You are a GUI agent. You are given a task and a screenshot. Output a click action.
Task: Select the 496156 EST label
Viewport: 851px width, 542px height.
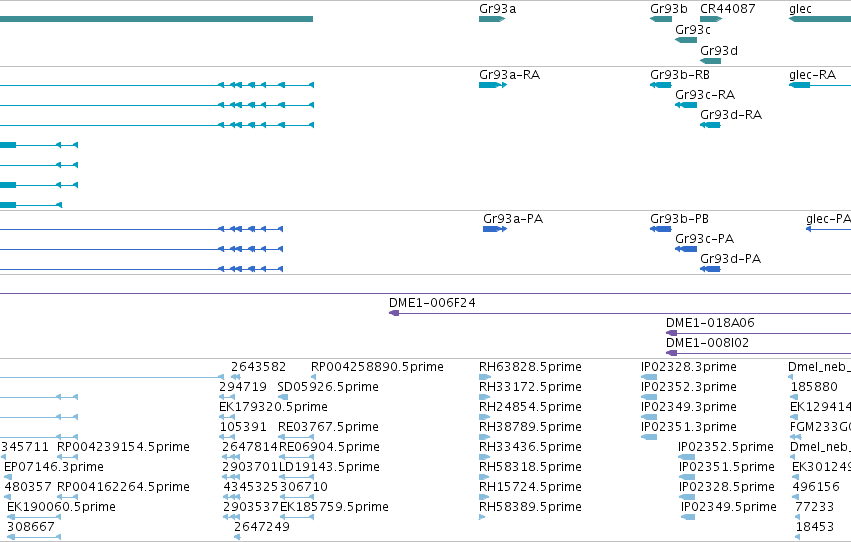click(816, 487)
